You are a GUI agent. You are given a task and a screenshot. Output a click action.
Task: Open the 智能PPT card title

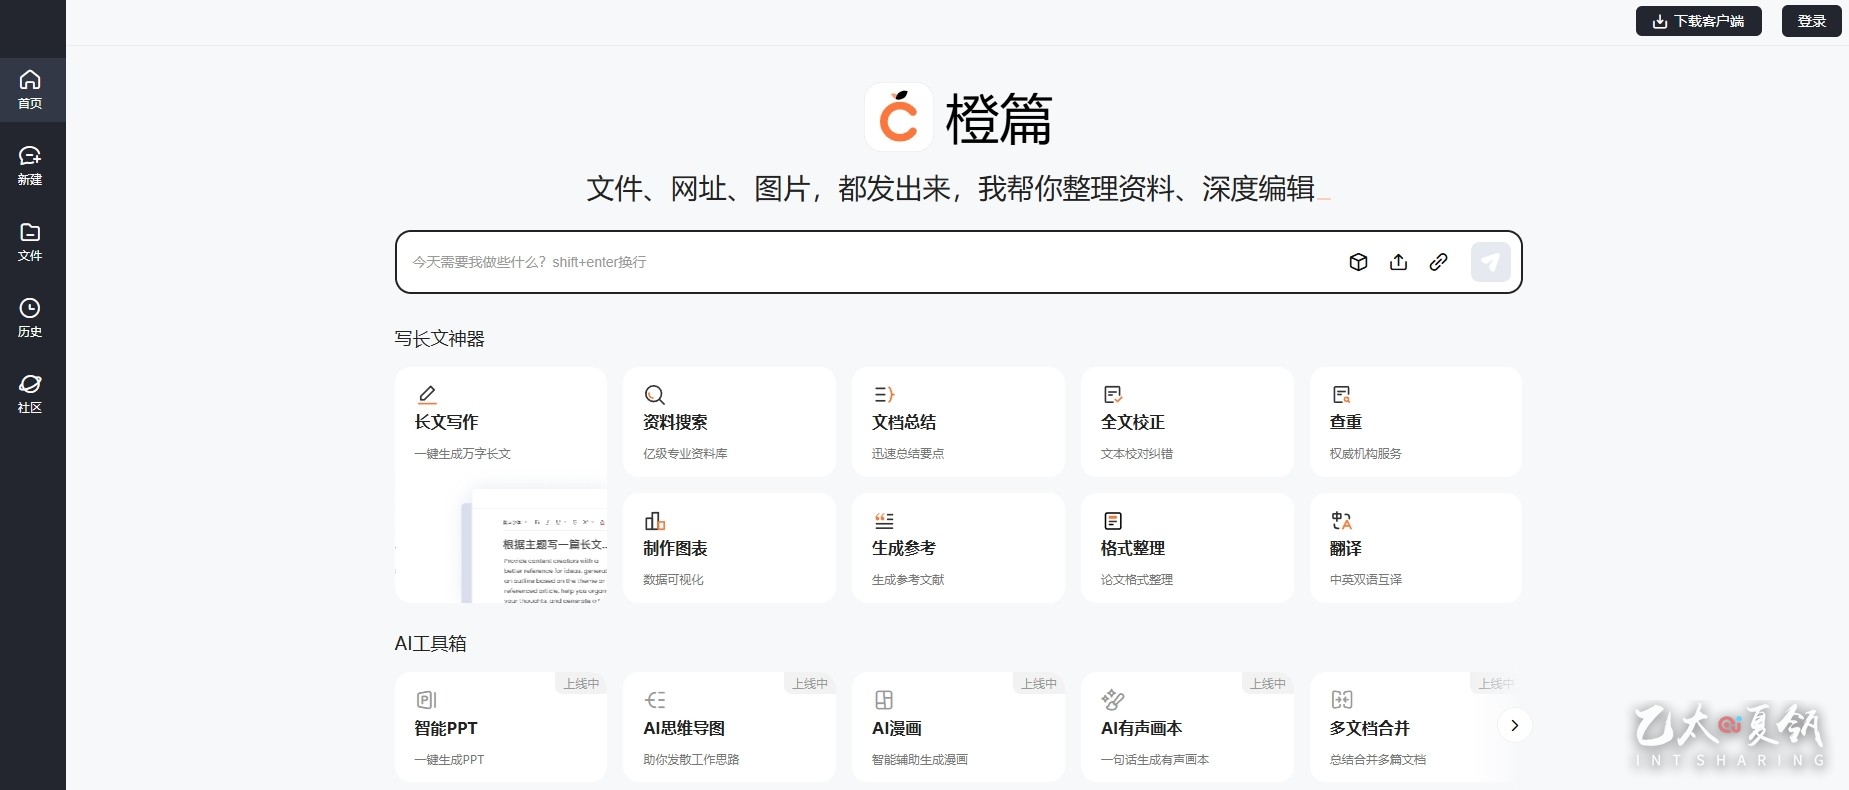(x=446, y=728)
